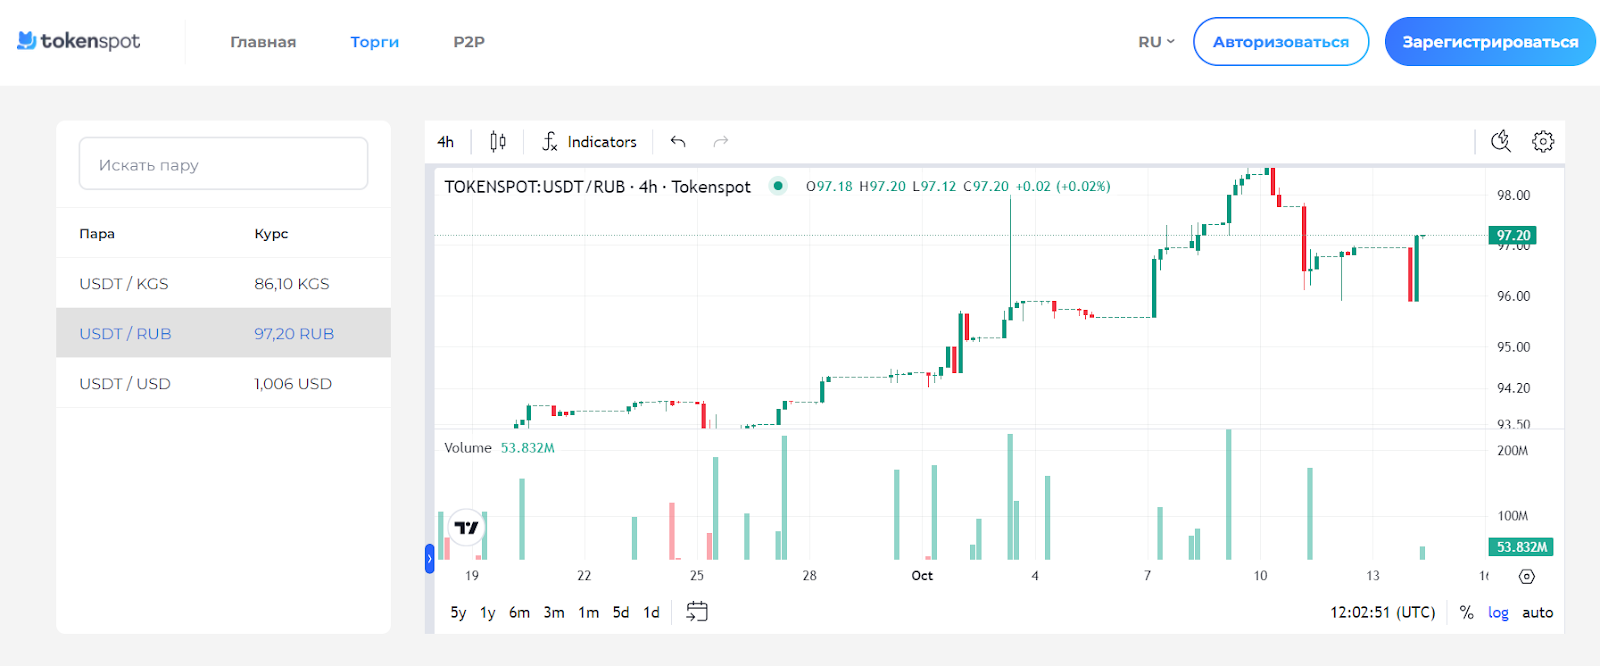Open the RU language dropdown

click(x=1156, y=42)
